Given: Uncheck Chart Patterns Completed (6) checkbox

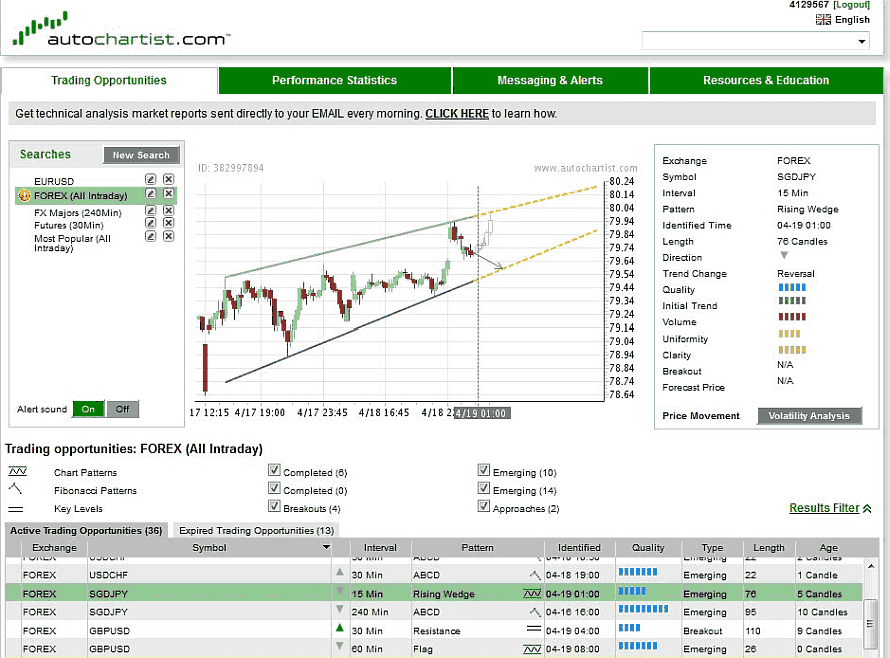Looking at the screenshot, I should tap(274, 471).
